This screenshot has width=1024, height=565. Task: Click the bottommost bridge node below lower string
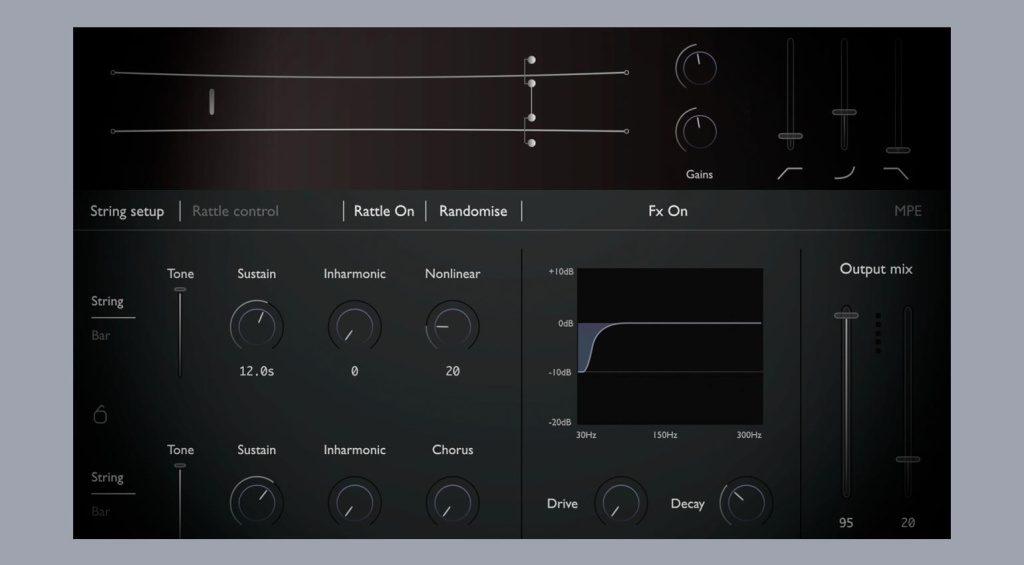(532, 143)
